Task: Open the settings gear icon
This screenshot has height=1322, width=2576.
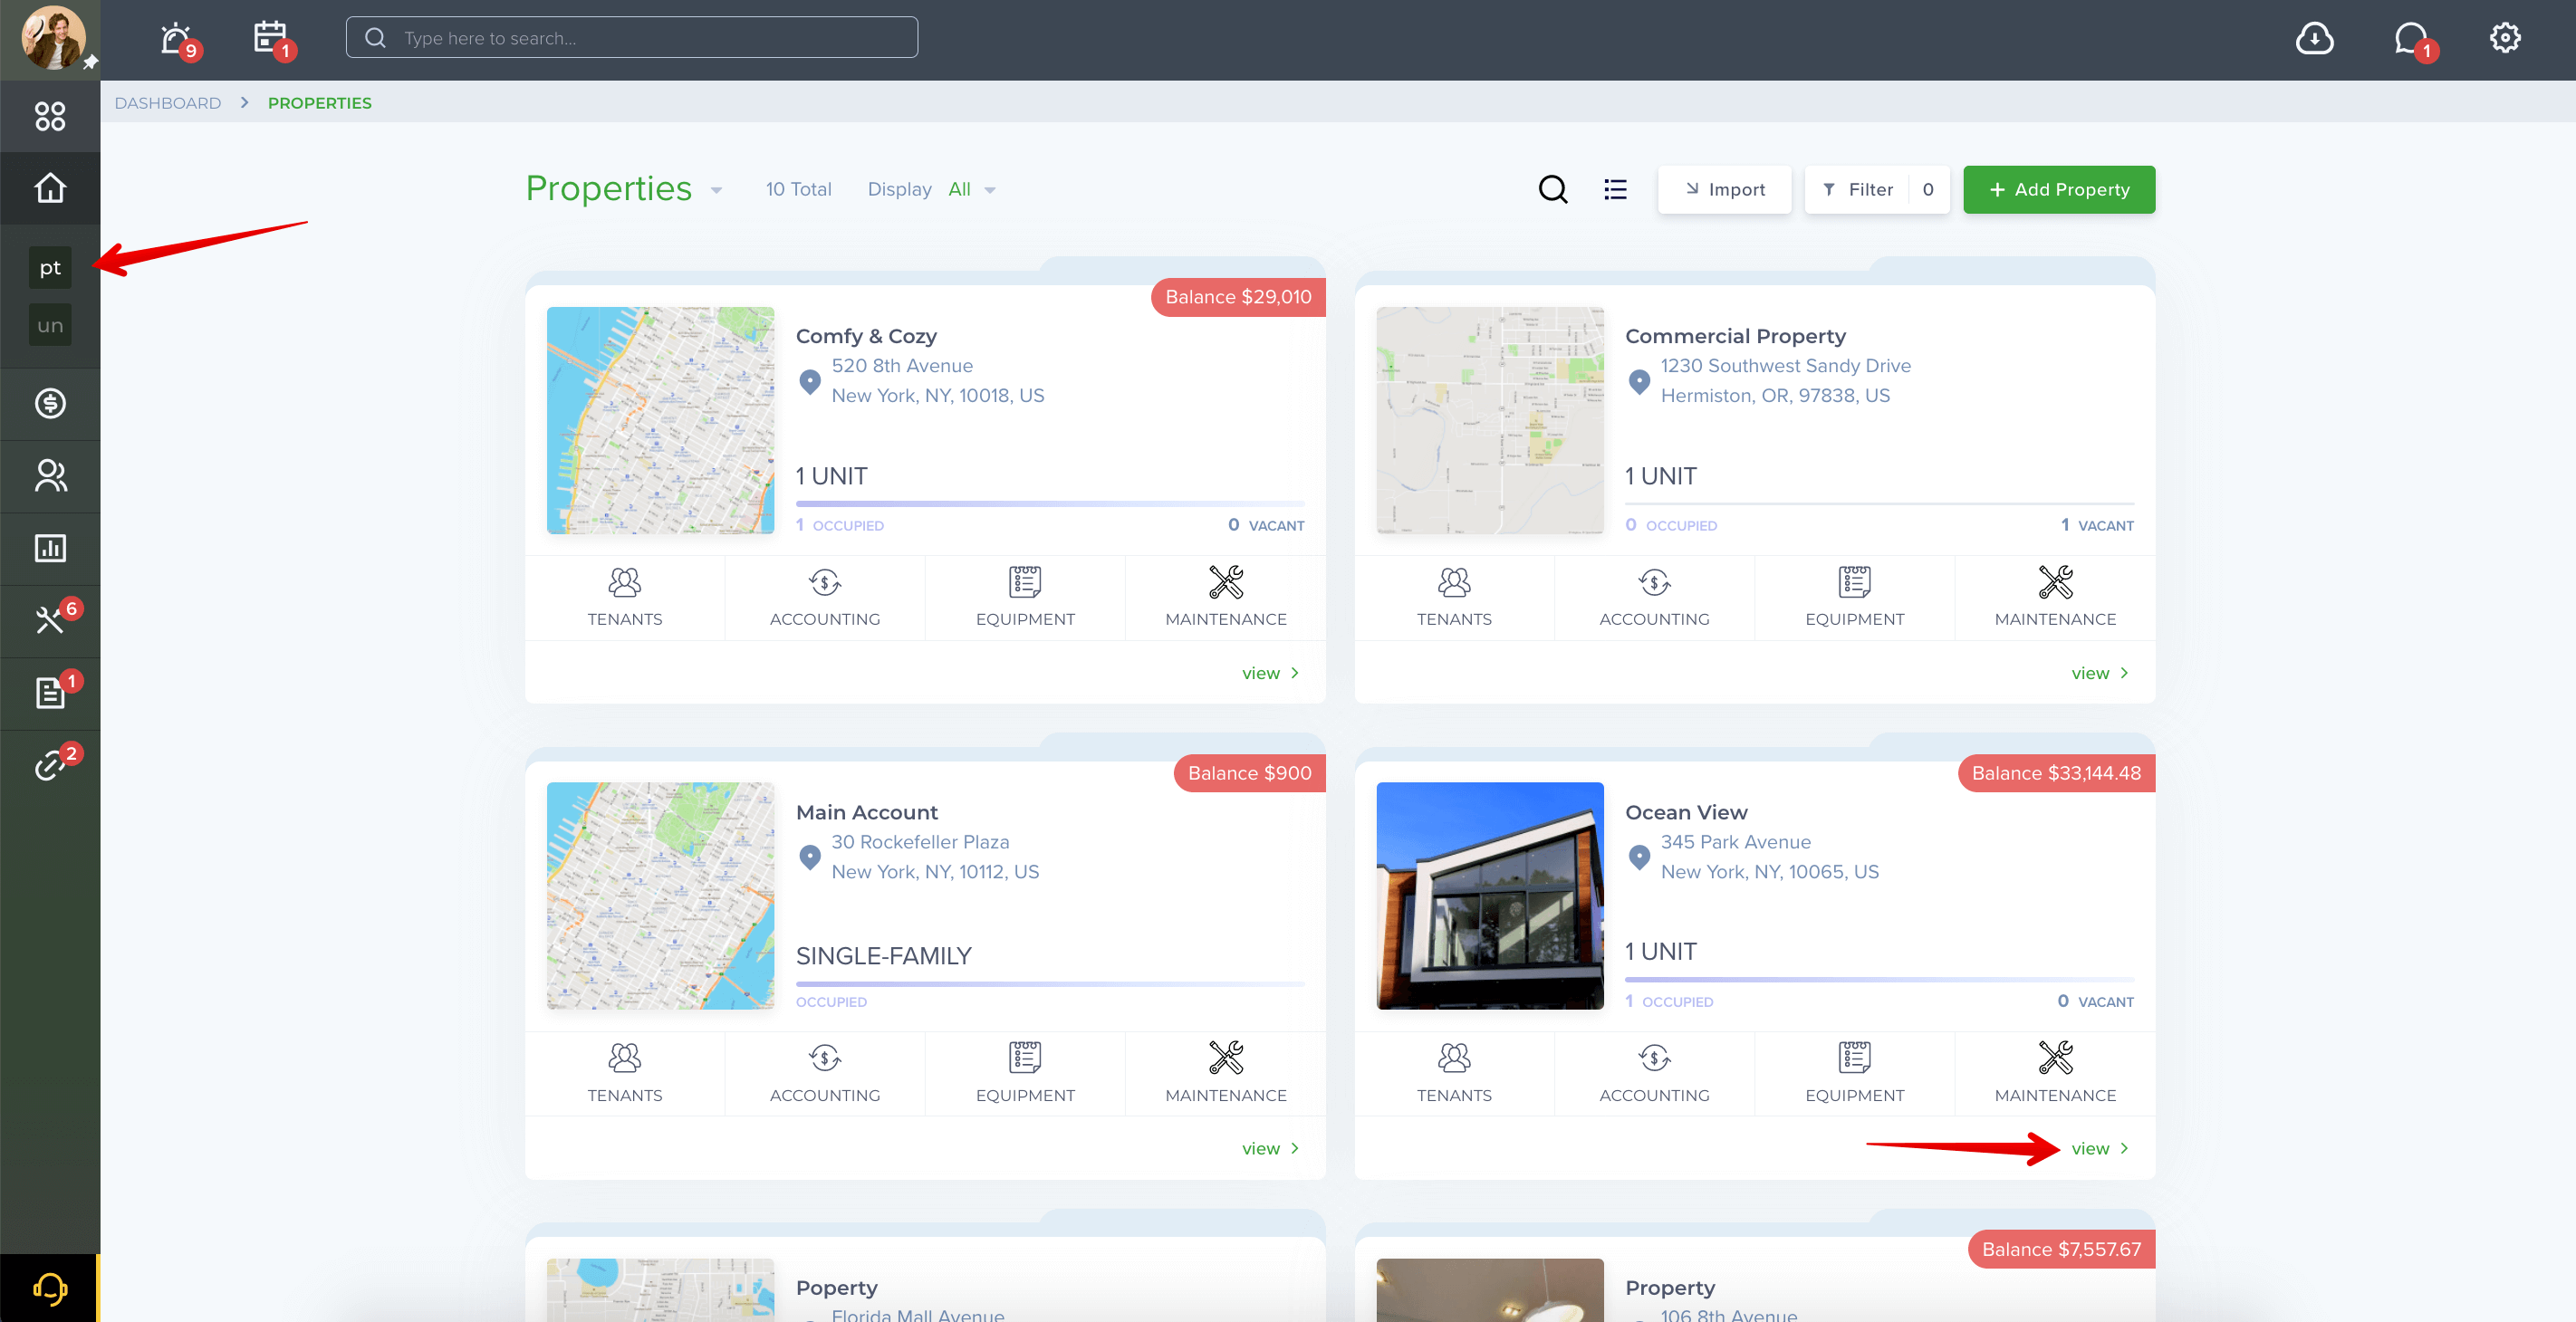Action: [x=2504, y=38]
